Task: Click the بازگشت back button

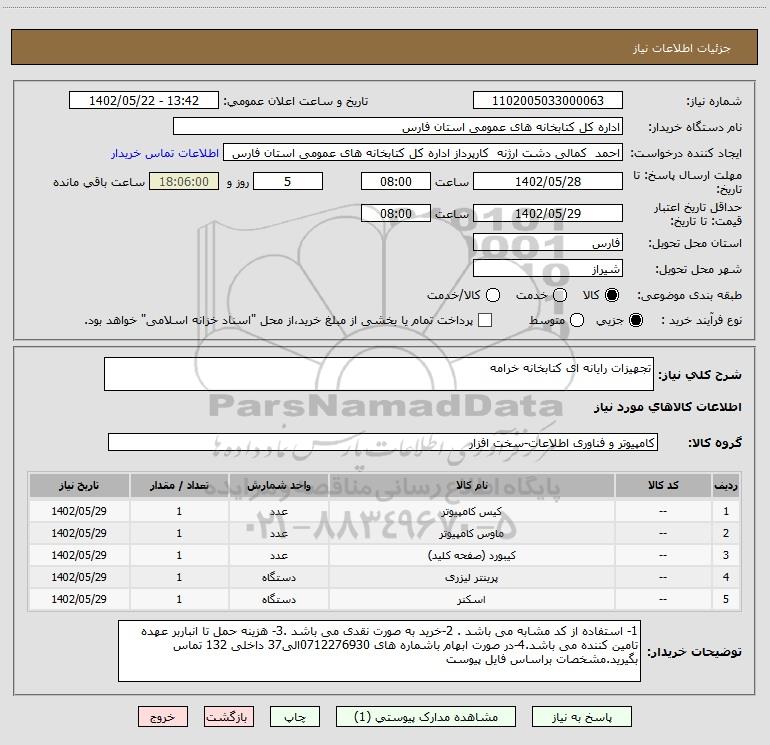Action: tap(229, 717)
